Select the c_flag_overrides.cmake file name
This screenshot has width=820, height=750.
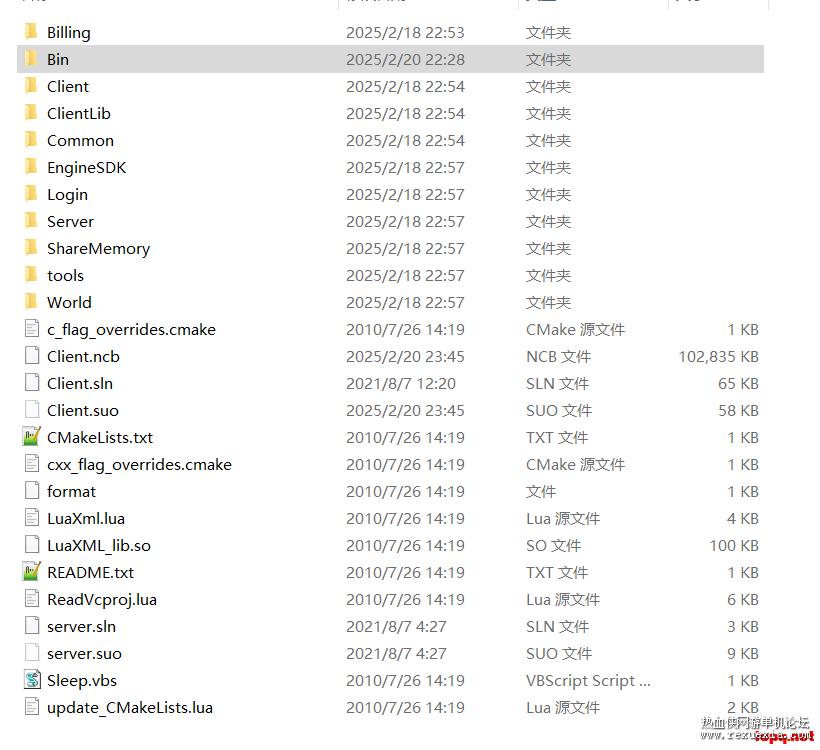point(131,330)
